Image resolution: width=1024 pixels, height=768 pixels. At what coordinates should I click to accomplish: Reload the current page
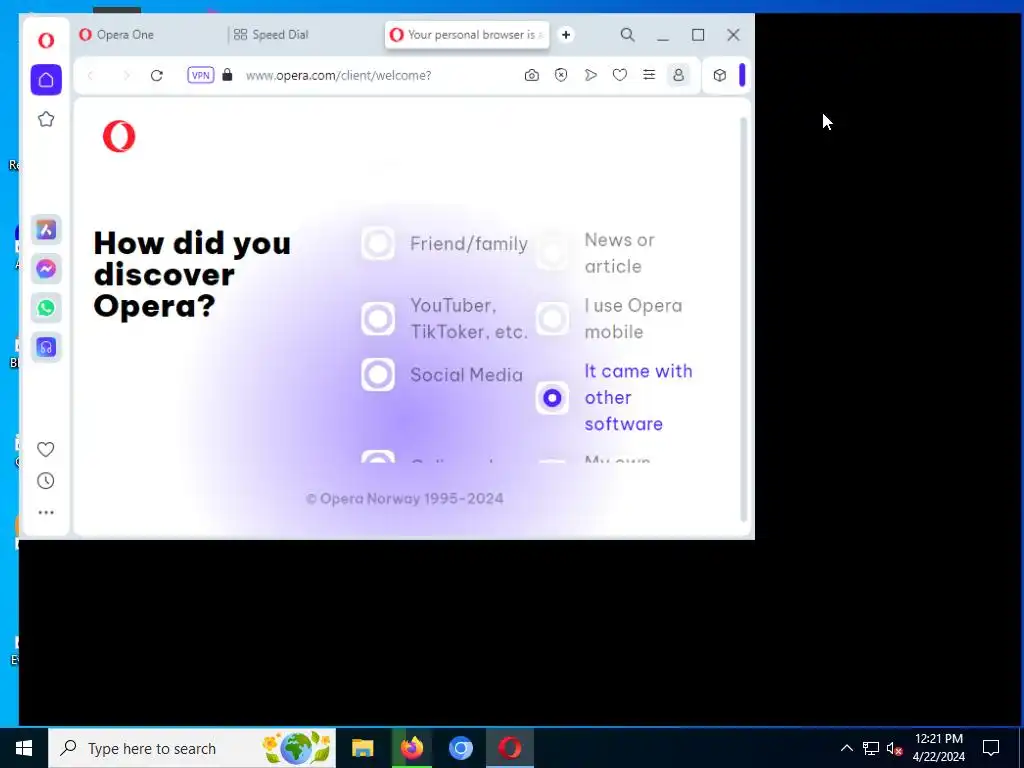(x=157, y=75)
